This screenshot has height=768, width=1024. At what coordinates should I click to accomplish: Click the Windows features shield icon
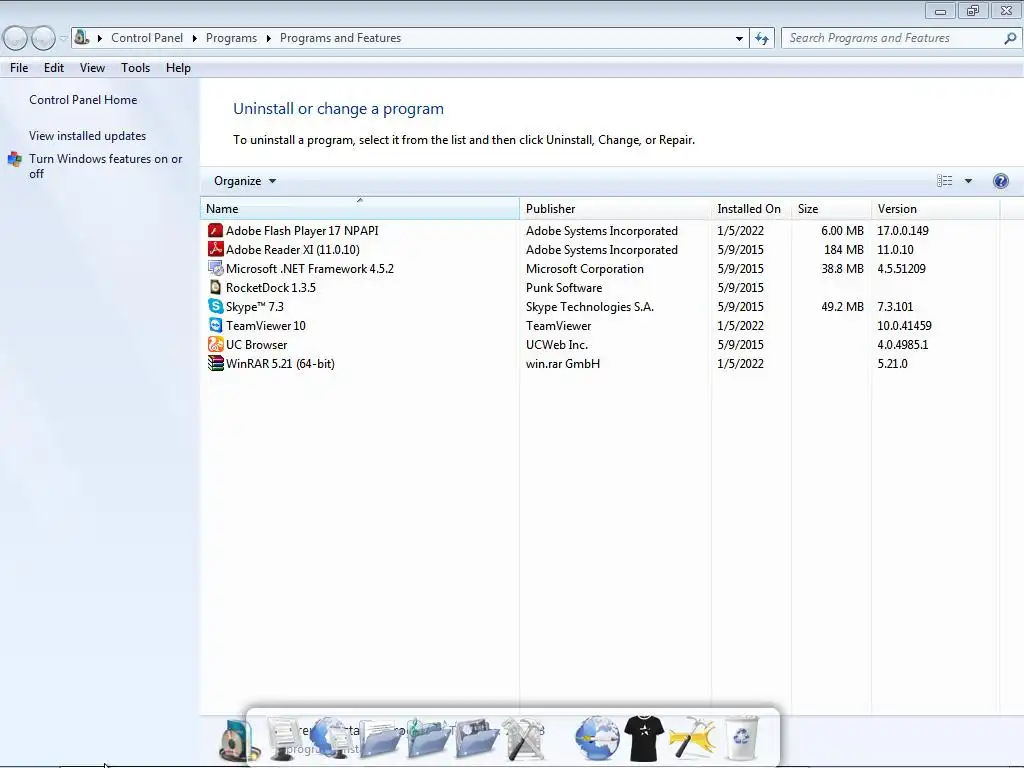point(14,159)
